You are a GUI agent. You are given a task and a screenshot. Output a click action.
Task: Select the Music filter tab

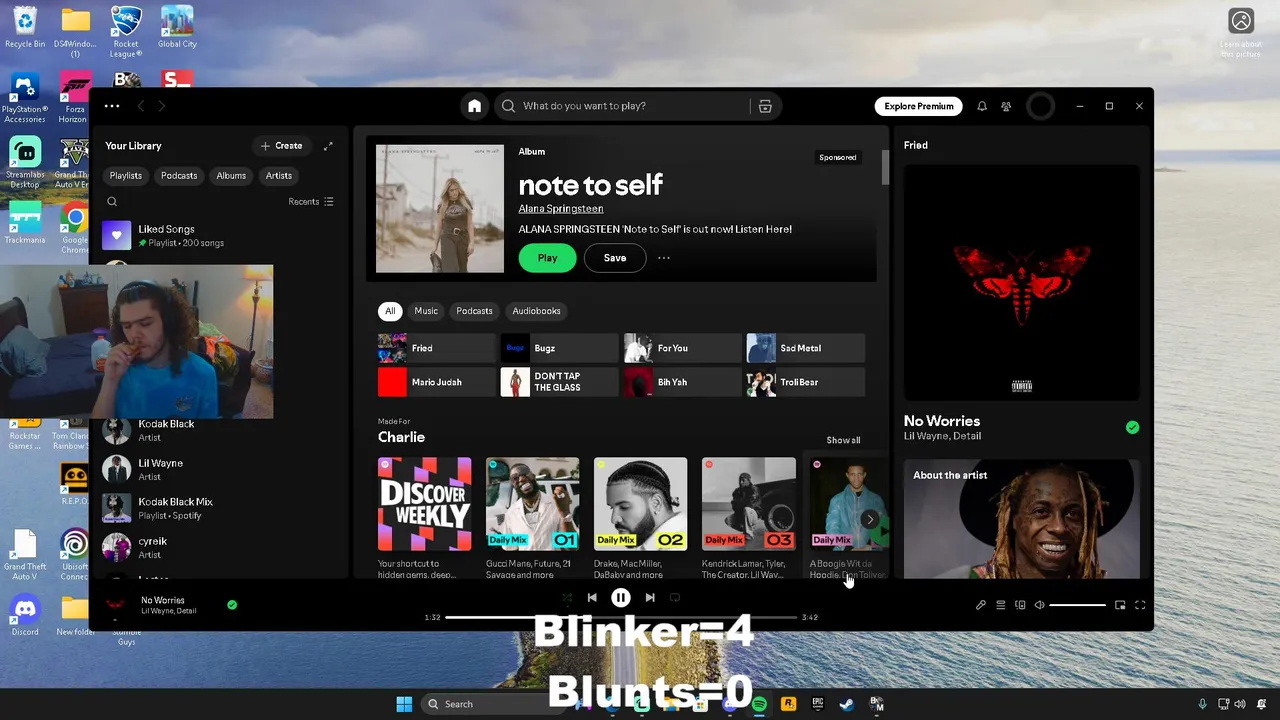(426, 311)
